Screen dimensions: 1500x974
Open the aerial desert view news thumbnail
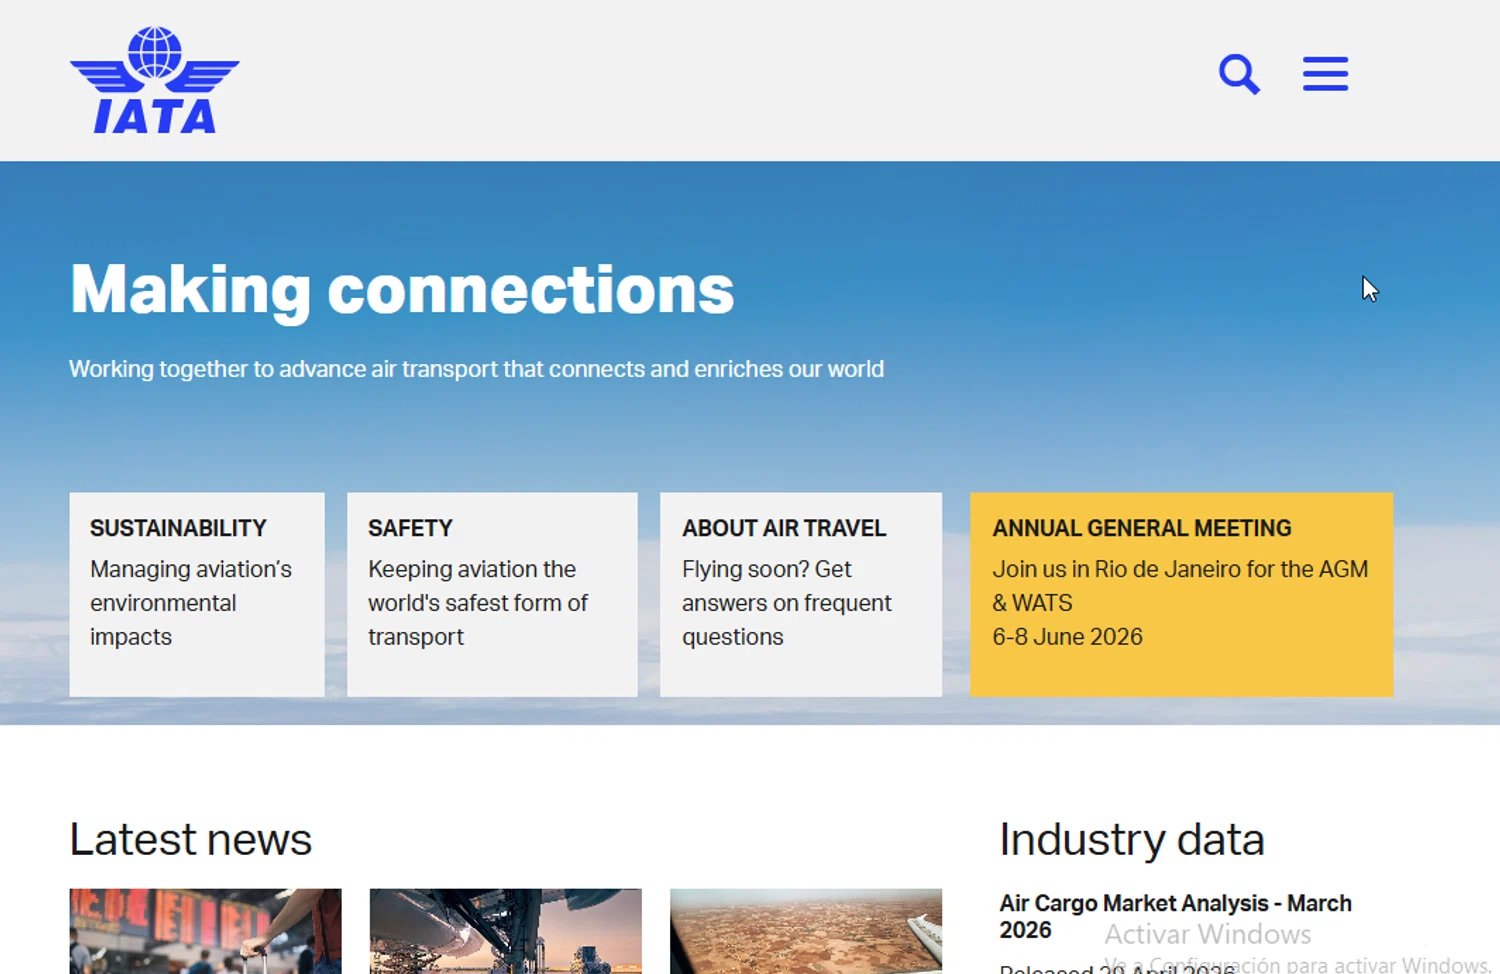coord(806,931)
